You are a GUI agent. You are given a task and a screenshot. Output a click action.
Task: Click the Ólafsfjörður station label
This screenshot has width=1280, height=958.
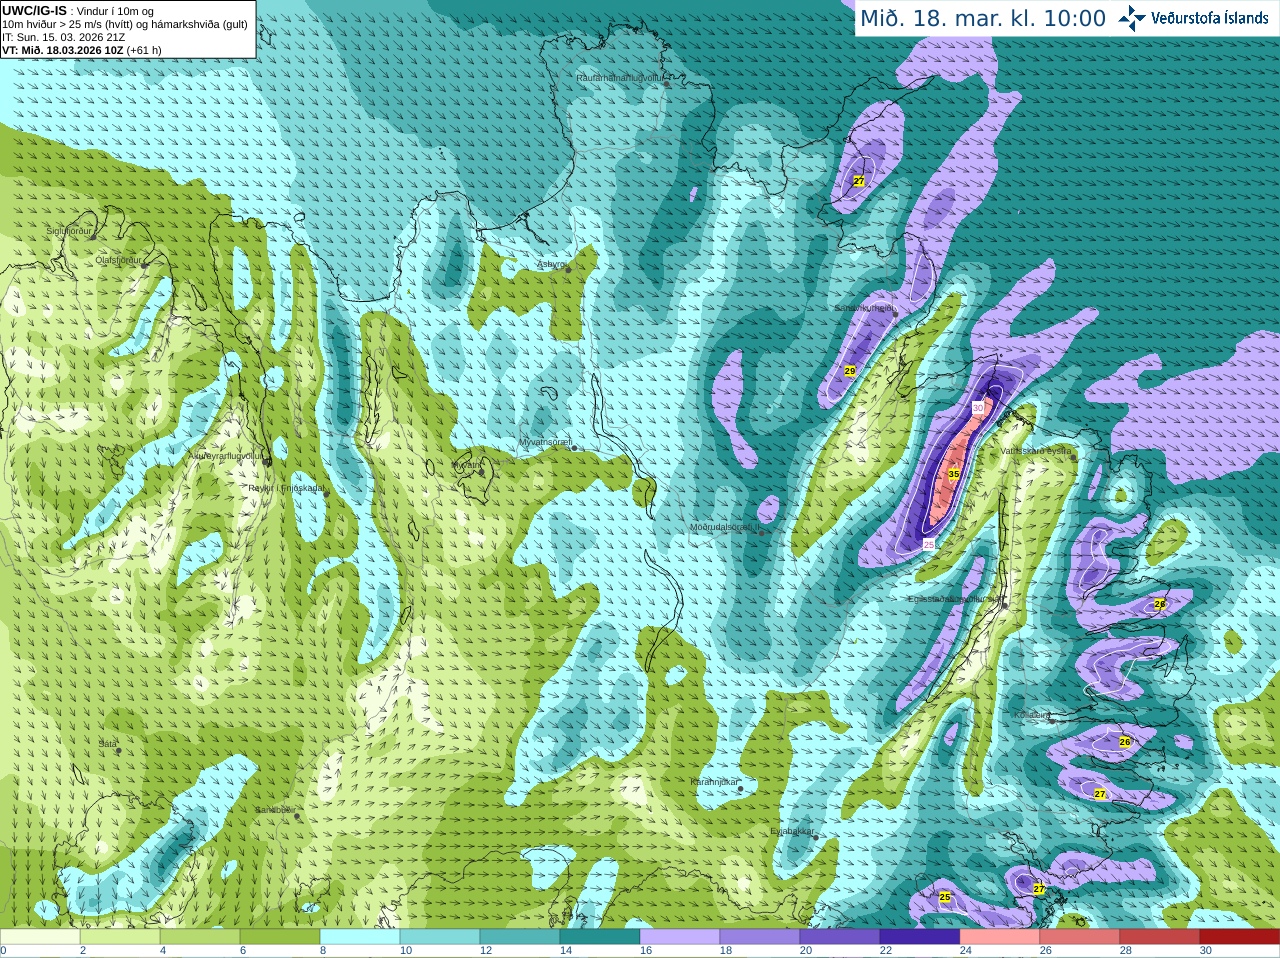[x=118, y=260]
